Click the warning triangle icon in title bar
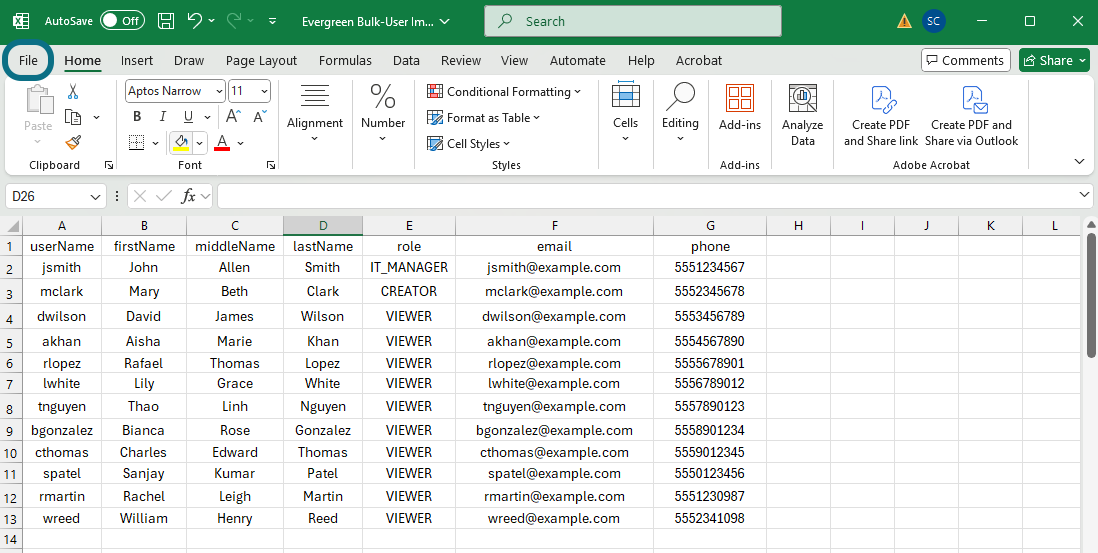This screenshot has width=1098, height=553. (904, 21)
